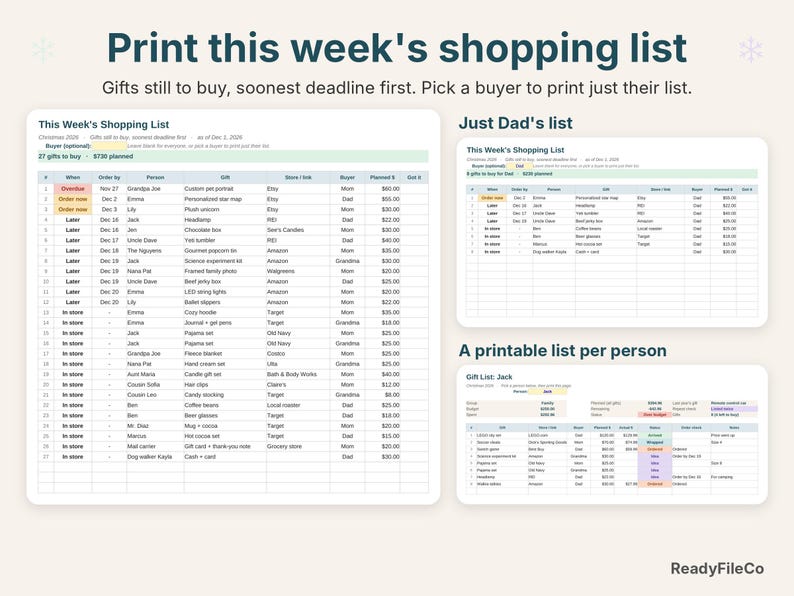The height and width of the screenshot is (596, 794).
Task: Click the Price went up note
Action: 734,435
